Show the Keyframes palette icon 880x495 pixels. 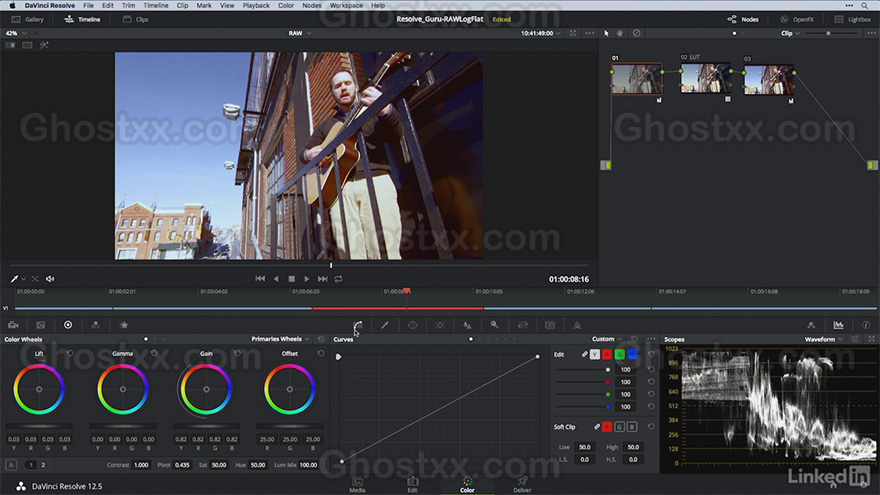(x=811, y=325)
